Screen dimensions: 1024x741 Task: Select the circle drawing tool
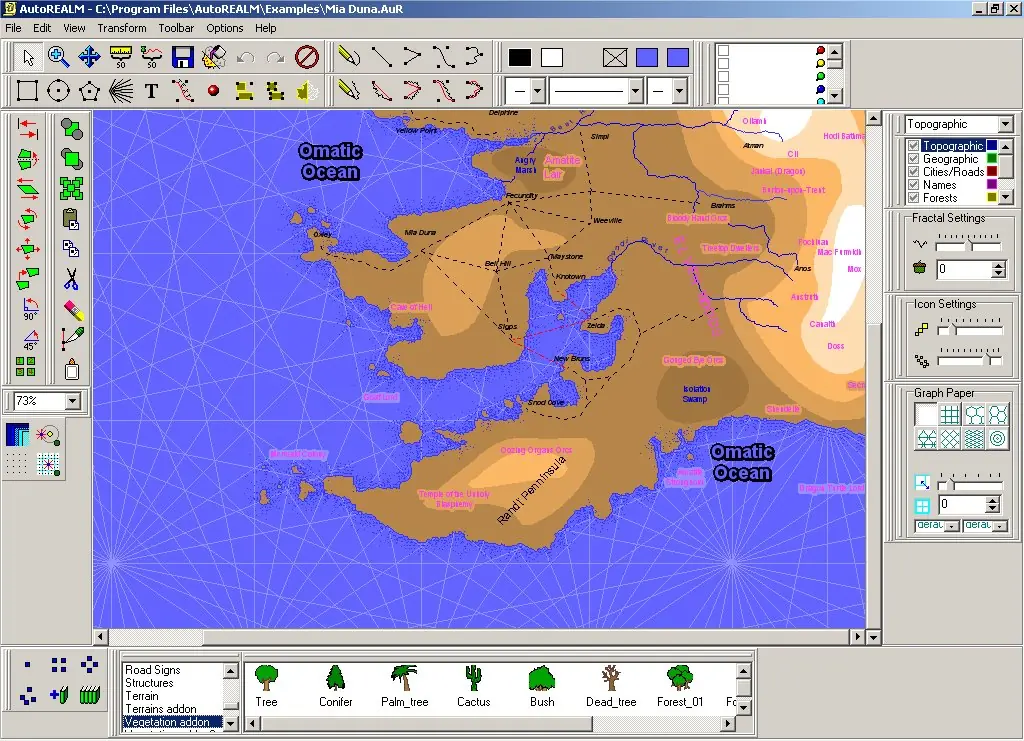(58, 91)
